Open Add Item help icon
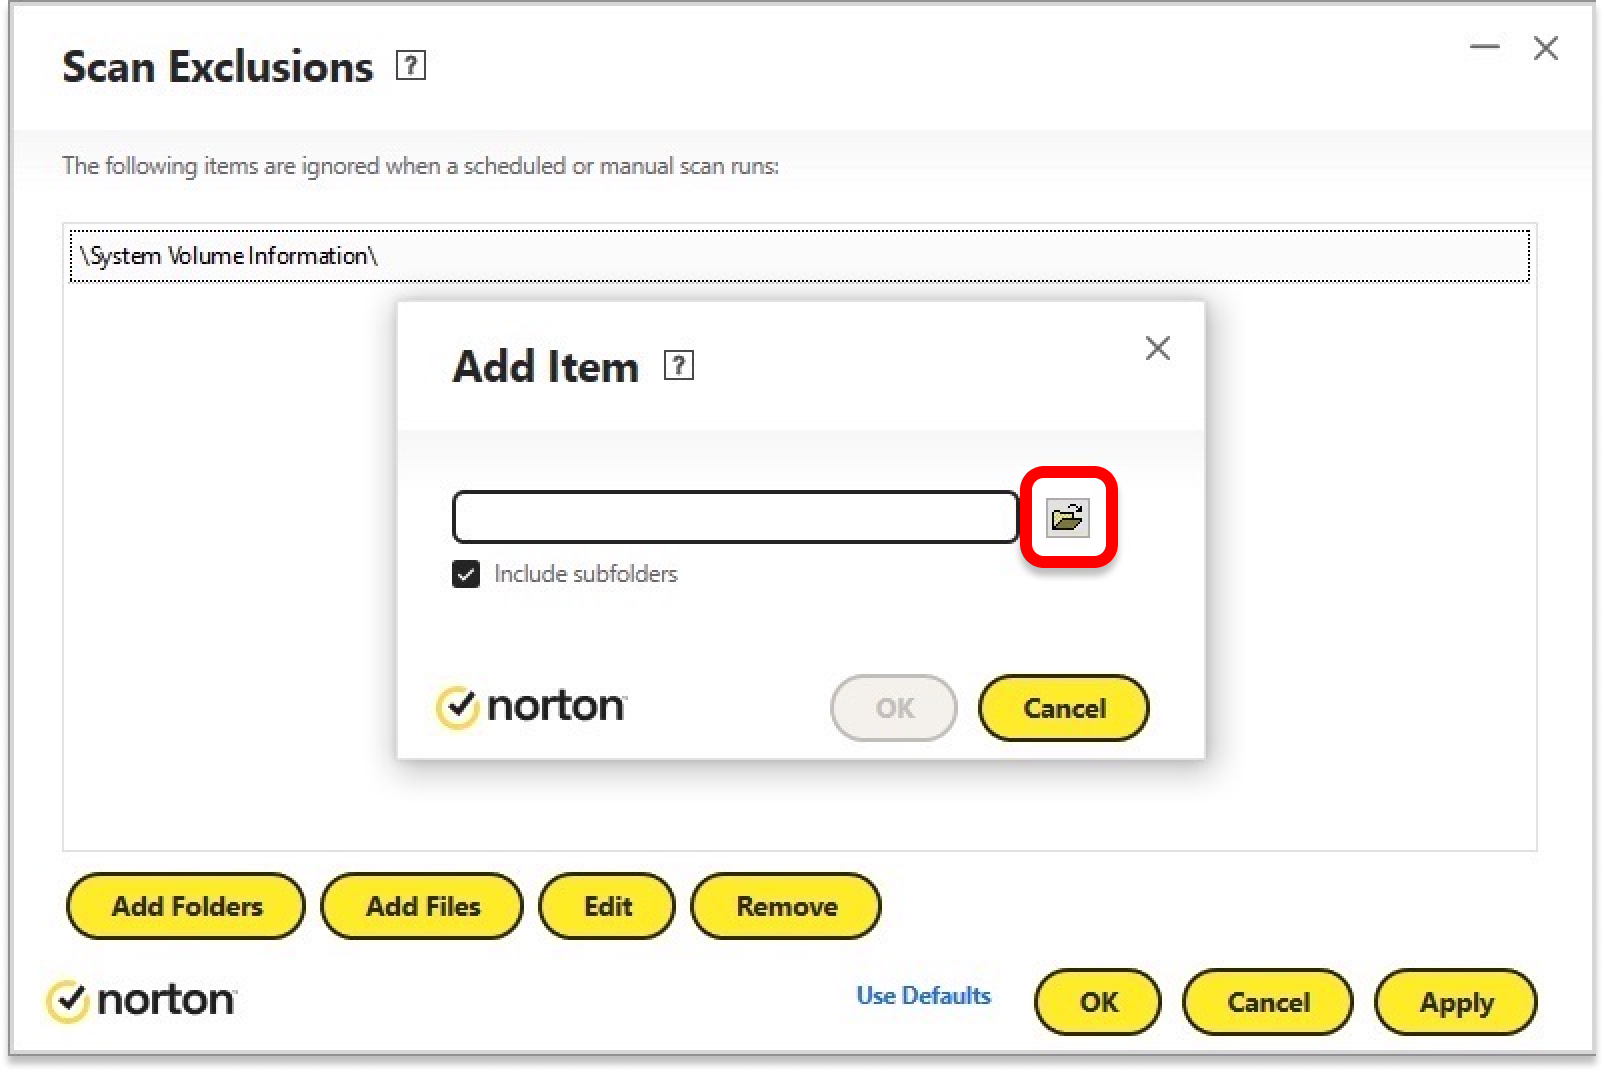 coord(678,366)
